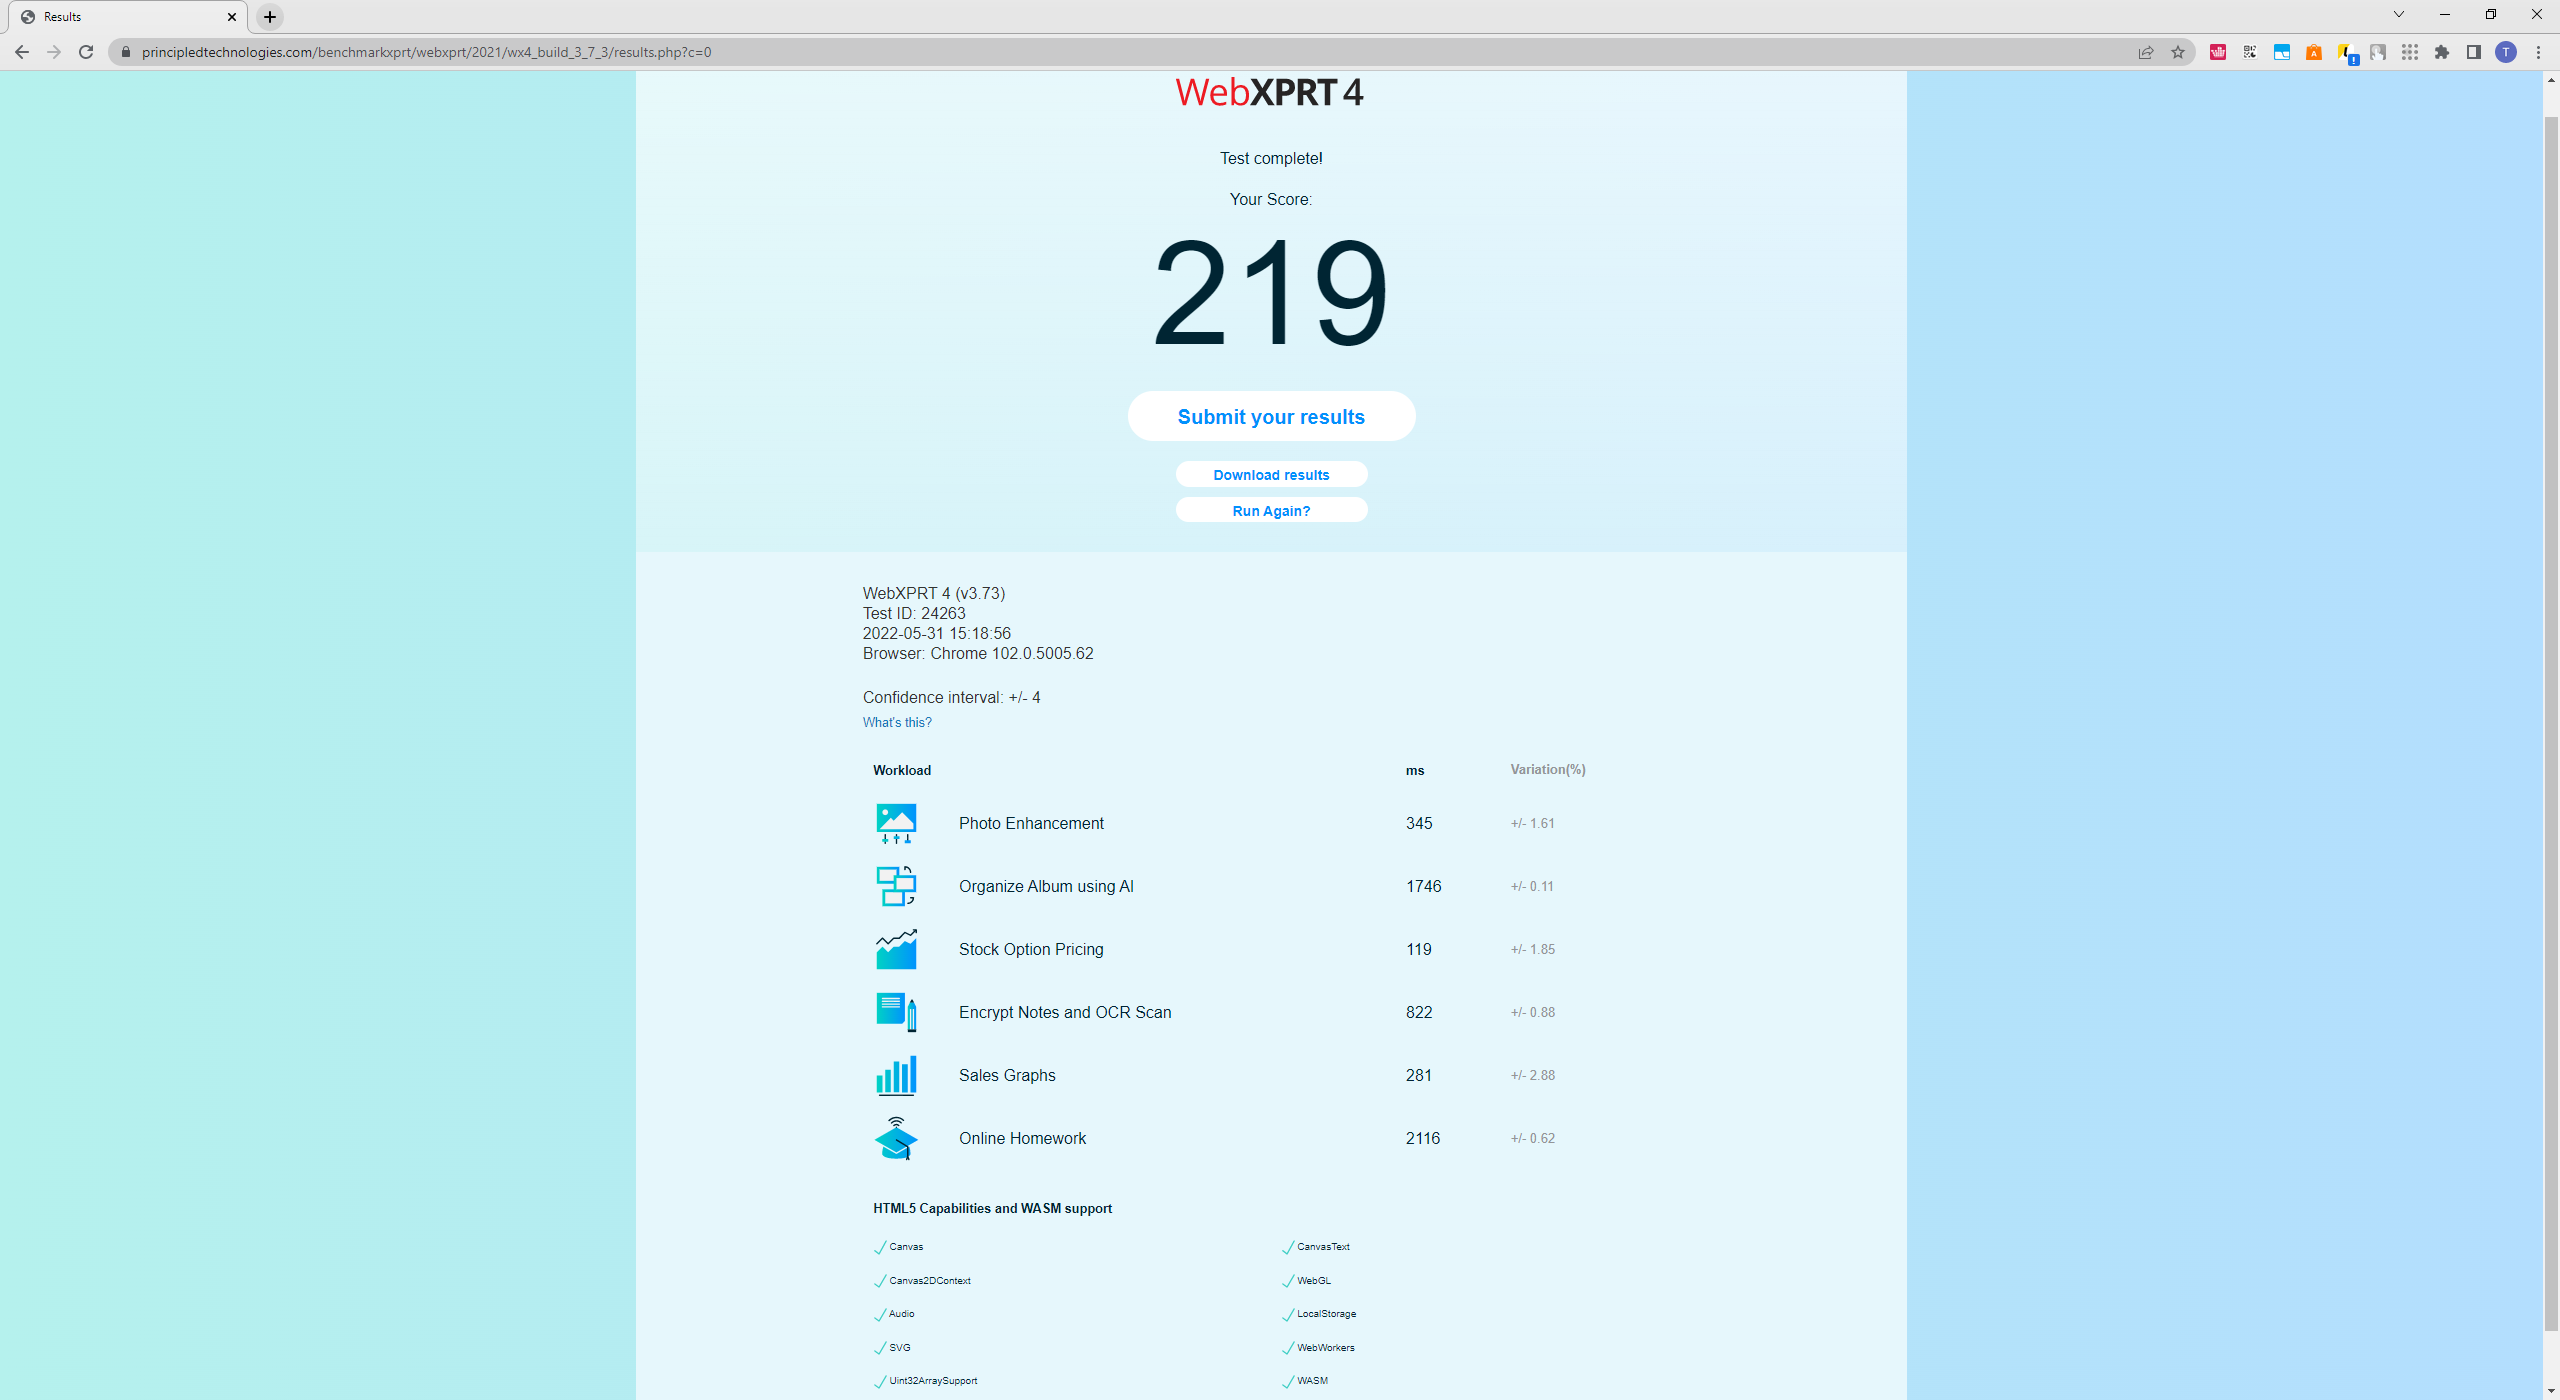Open the What's this? link

pyautogui.click(x=897, y=722)
